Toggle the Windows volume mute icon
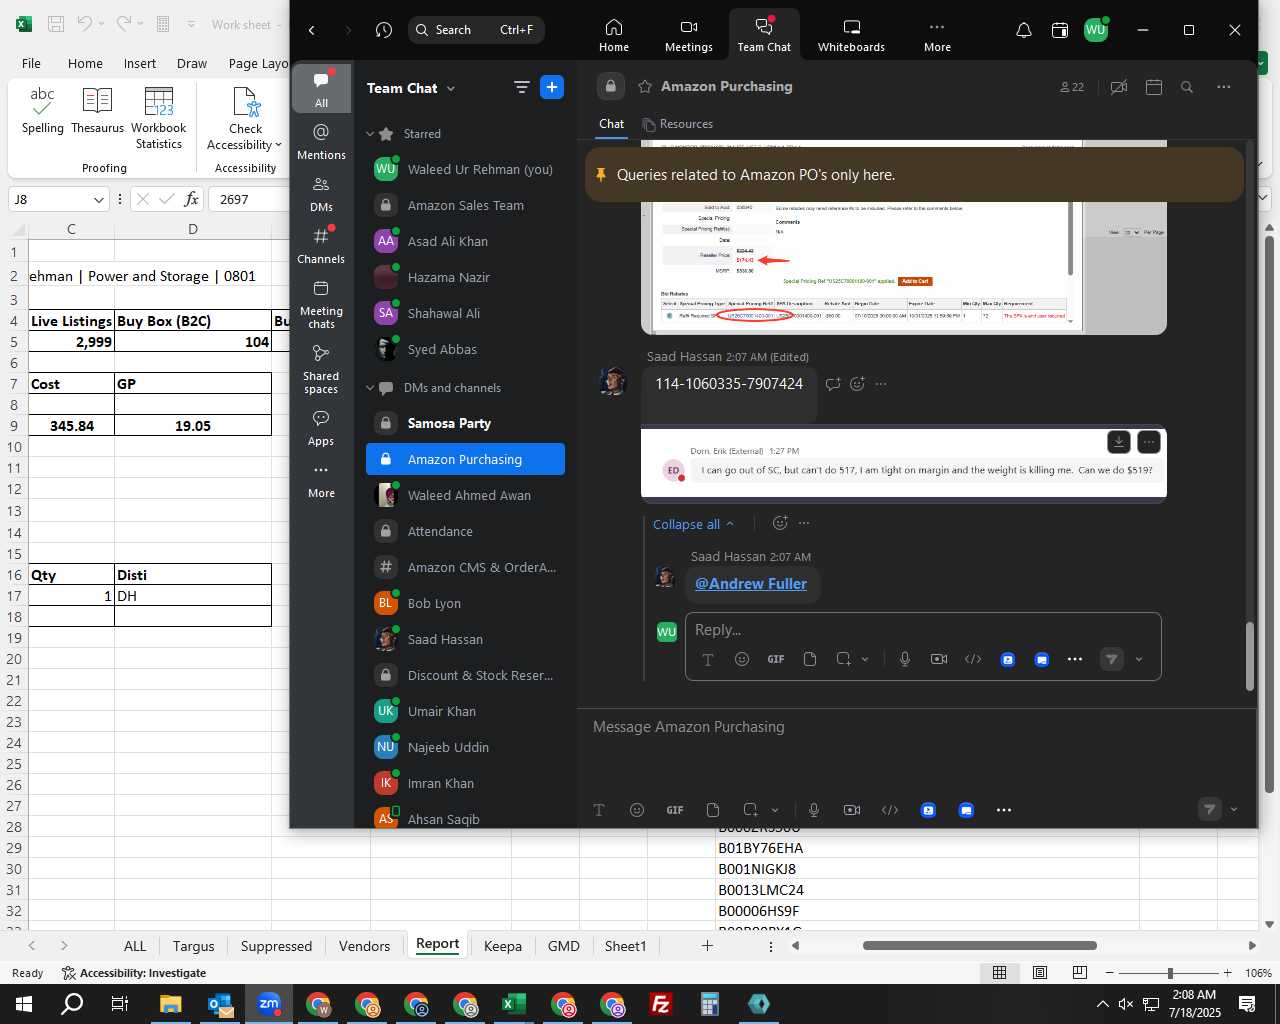The image size is (1280, 1024). point(1126,1004)
